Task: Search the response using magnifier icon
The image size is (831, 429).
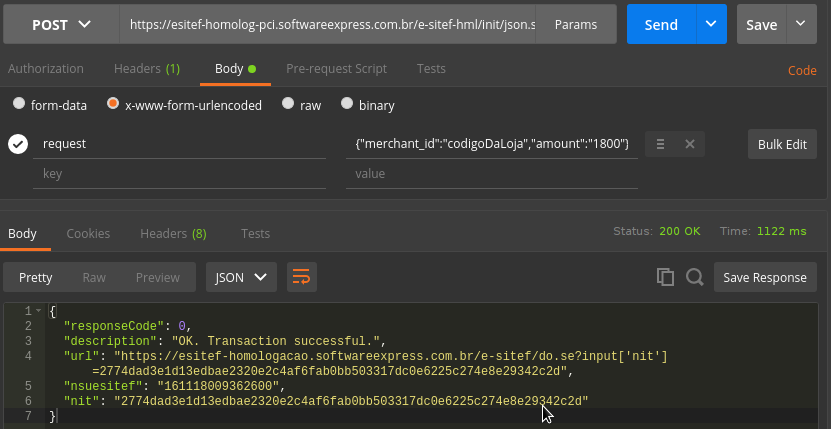Action: coord(694,277)
